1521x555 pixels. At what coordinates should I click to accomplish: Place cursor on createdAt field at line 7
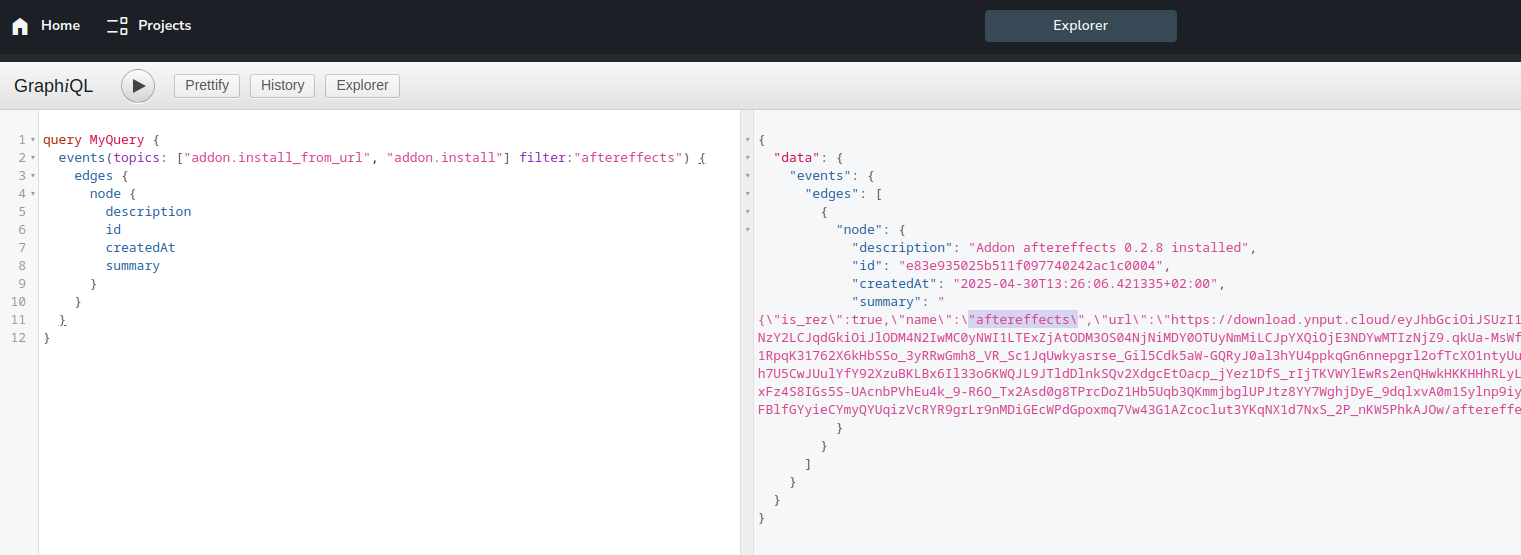pyautogui.click(x=140, y=248)
